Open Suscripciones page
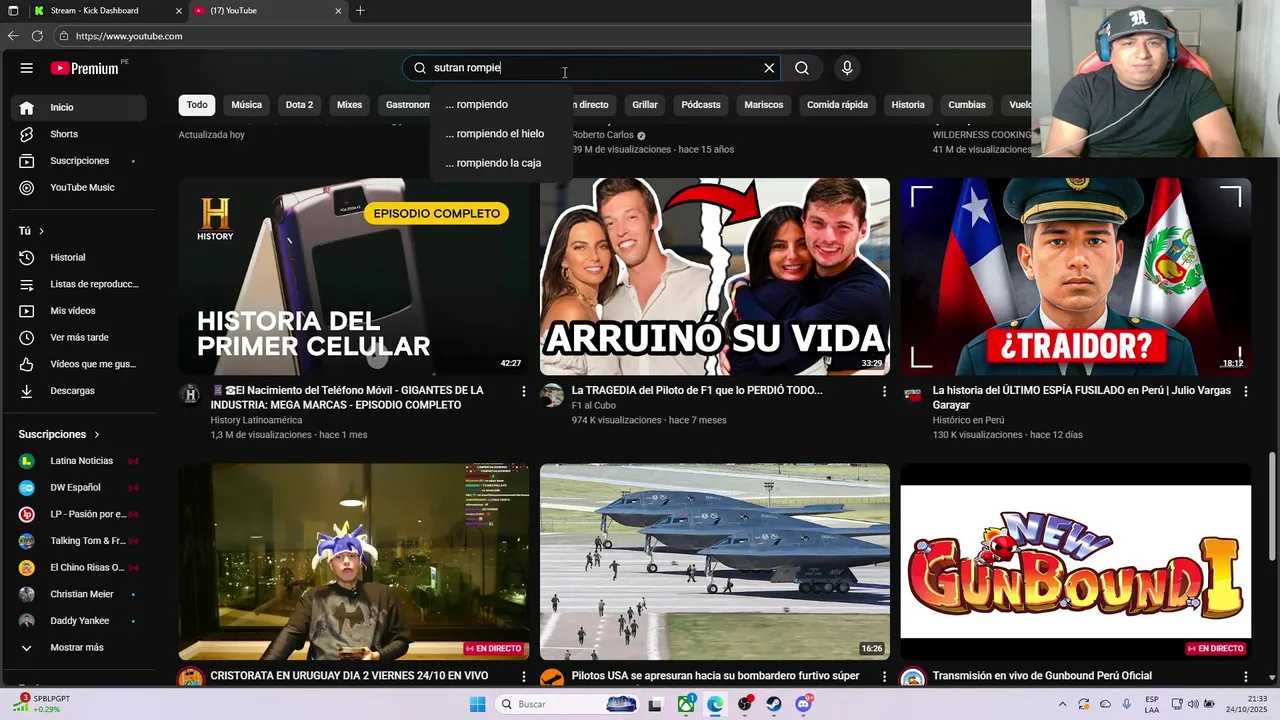1280x720 pixels. click(79, 161)
